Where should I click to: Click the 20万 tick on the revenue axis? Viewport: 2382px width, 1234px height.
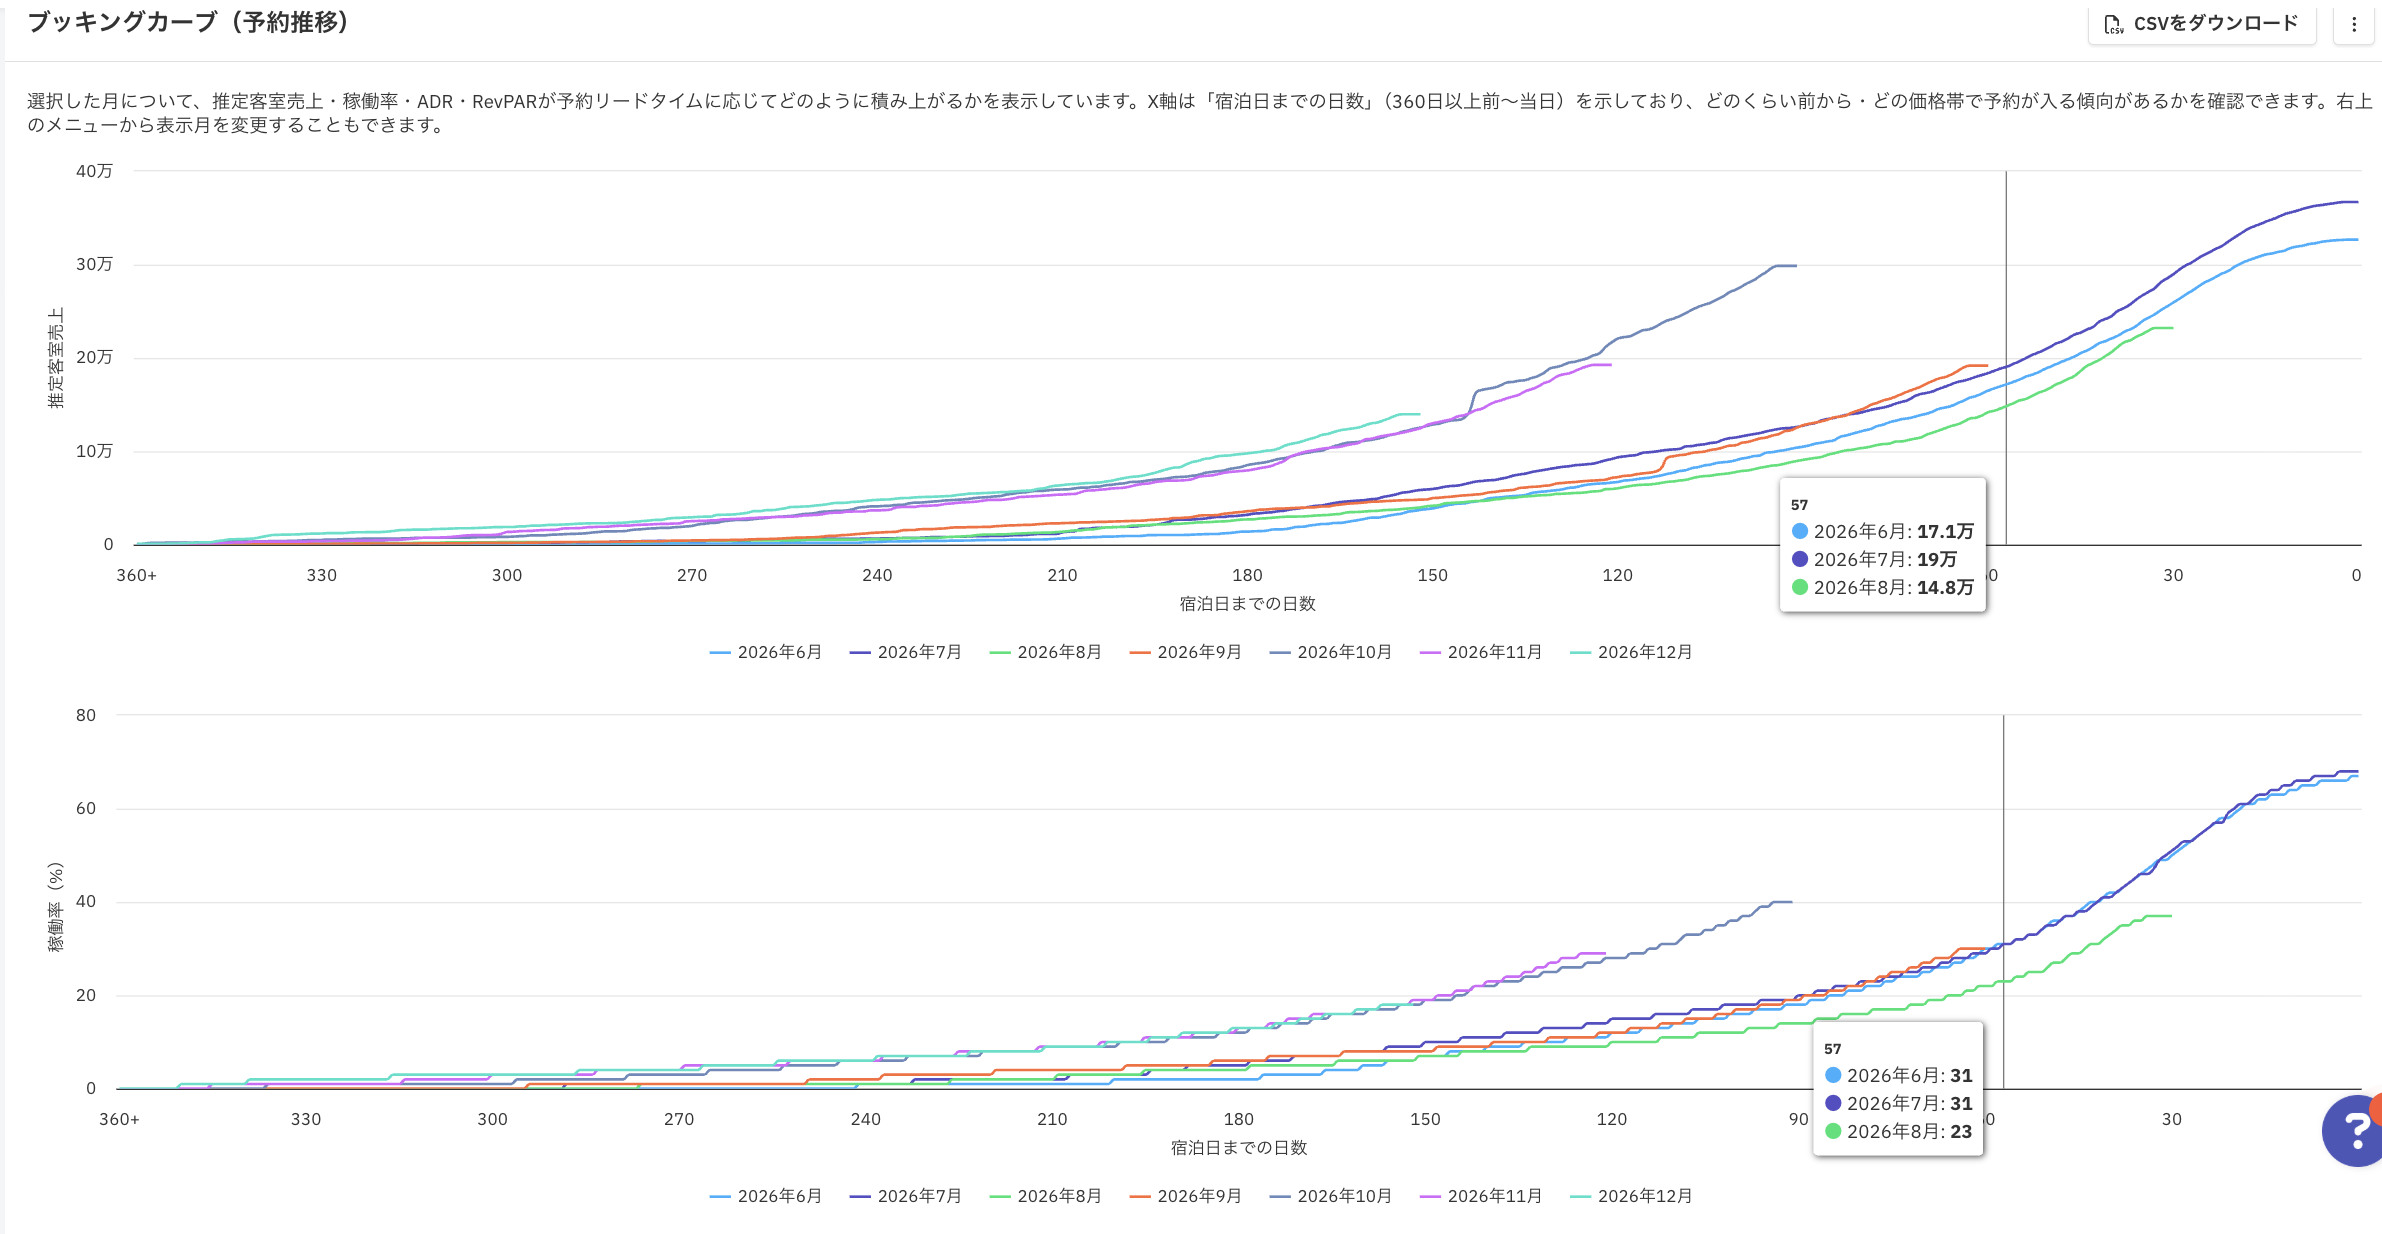pyautogui.click(x=94, y=357)
